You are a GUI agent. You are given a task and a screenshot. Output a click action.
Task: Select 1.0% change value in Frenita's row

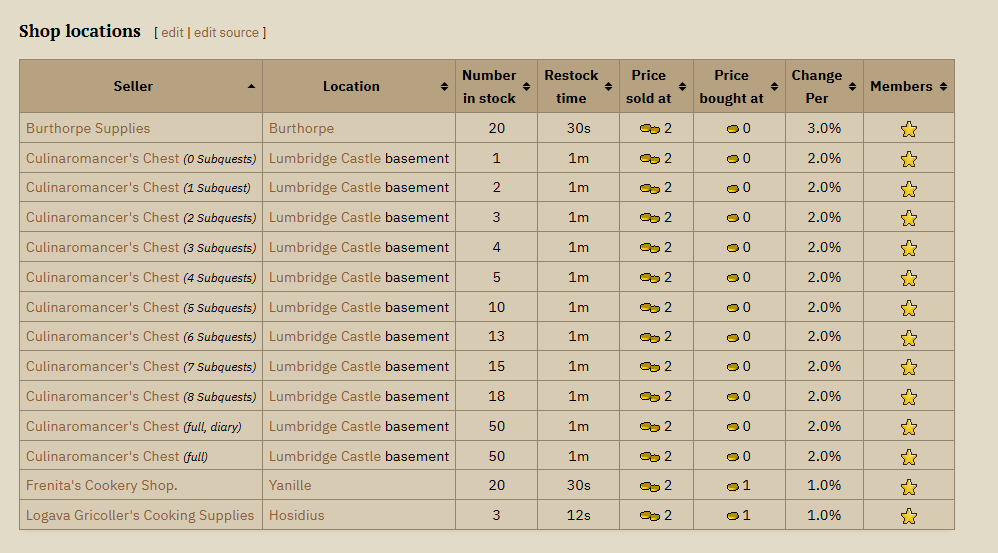coord(824,486)
